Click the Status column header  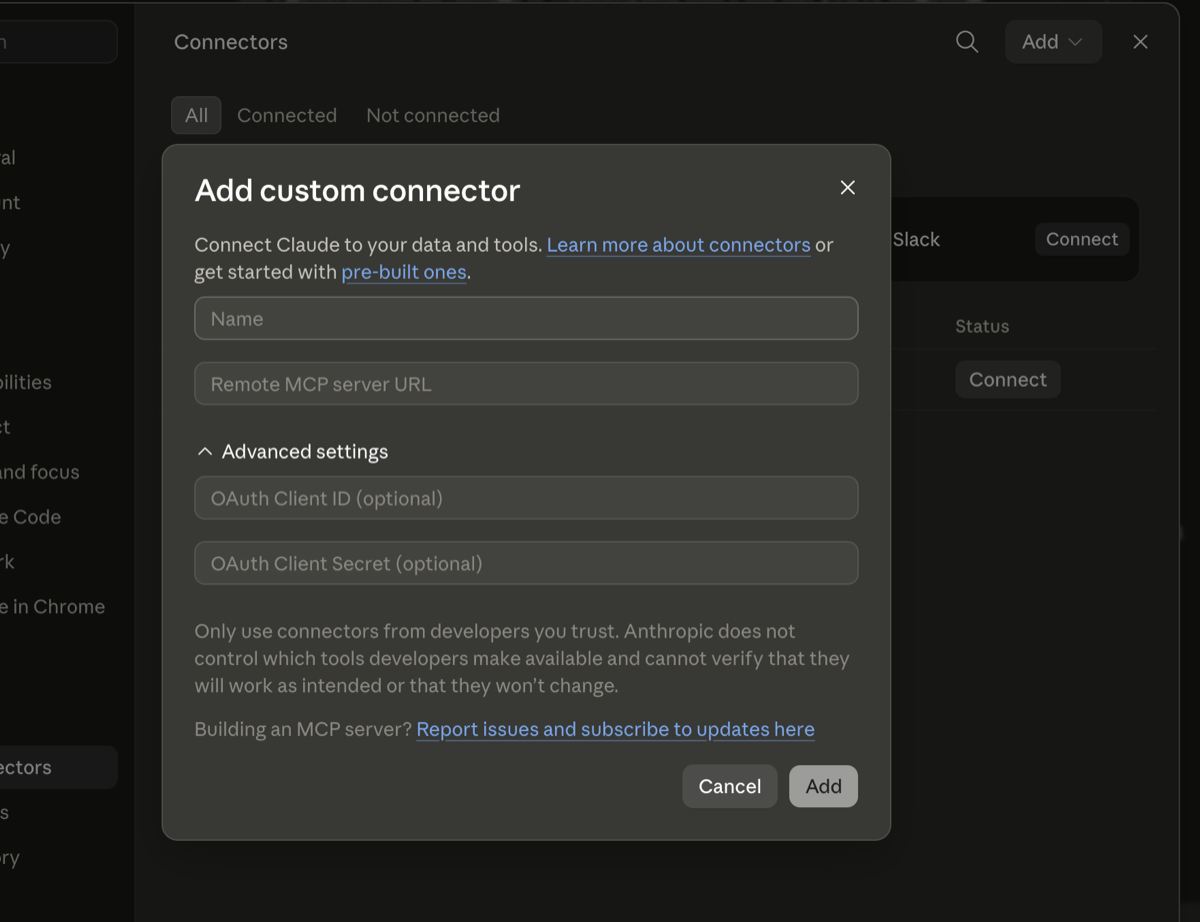click(982, 326)
